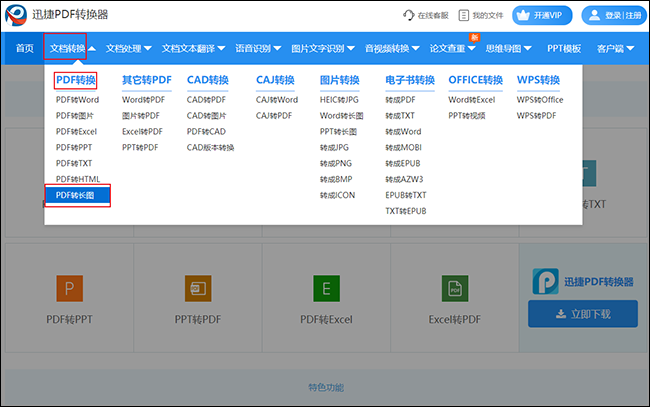Expand the 论文查重 dropdown

point(453,48)
